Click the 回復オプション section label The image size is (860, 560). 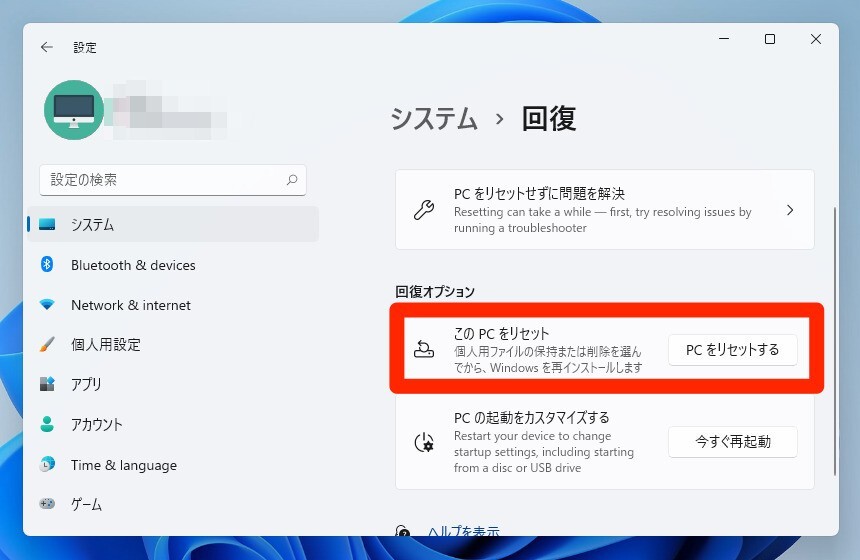[435, 291]
